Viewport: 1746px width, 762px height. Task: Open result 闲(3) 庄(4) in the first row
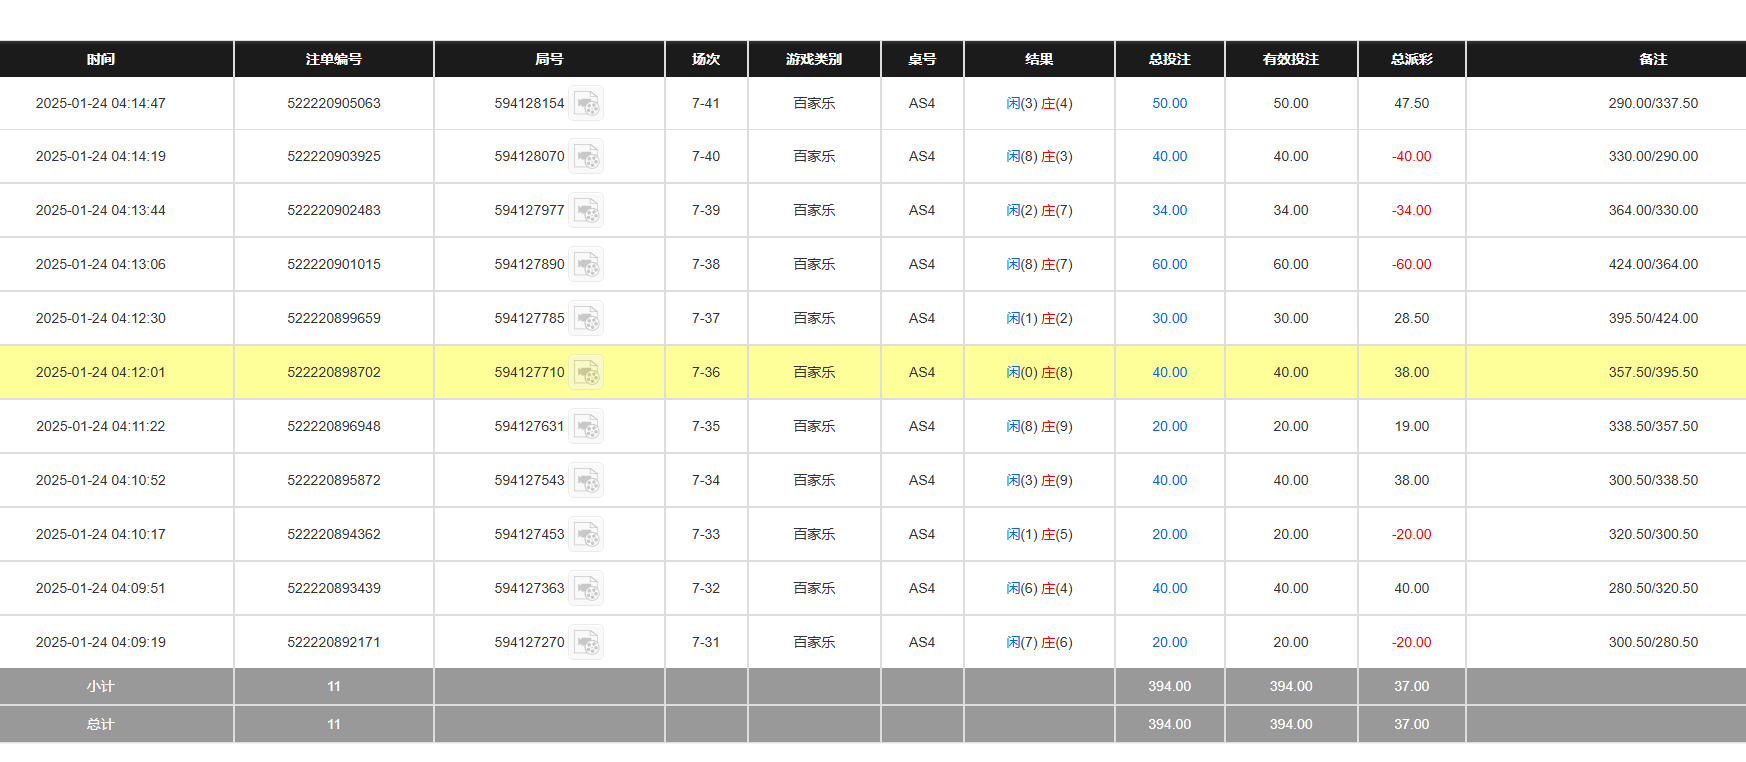coord(1039,103)
